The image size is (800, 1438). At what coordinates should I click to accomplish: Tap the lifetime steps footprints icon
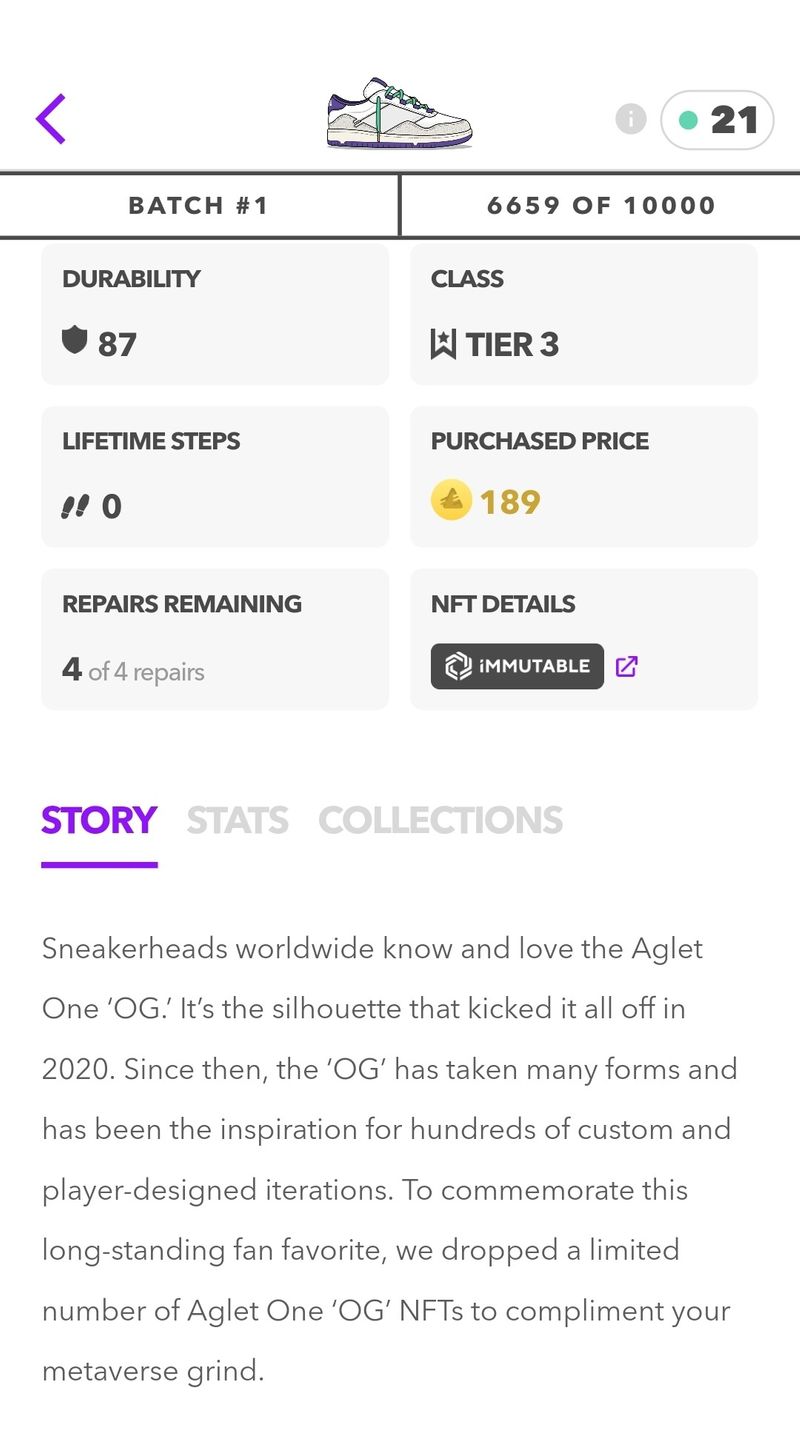[x=76, y=507]
